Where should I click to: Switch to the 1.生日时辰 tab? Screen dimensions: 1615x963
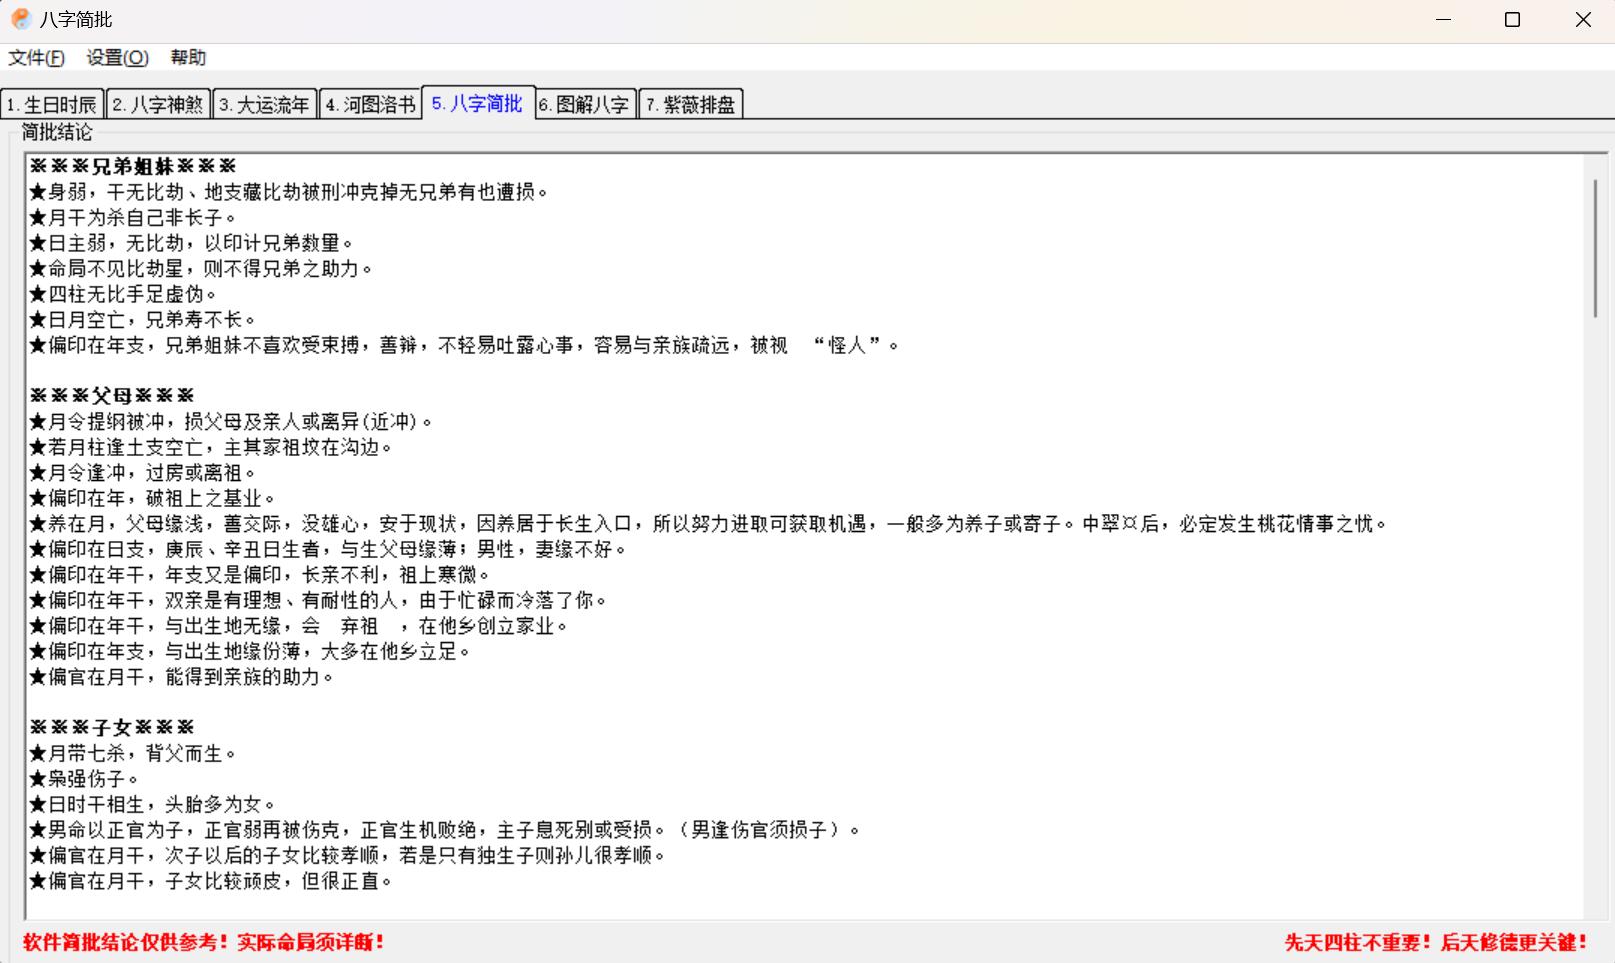(52, 104)
